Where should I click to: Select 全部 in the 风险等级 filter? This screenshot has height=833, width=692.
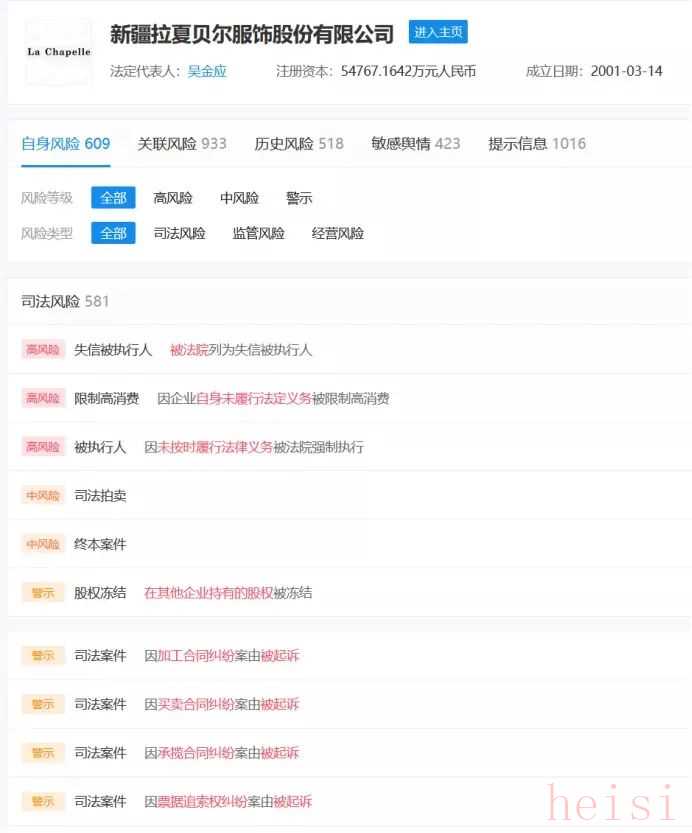pyautogui.click(x=113, y=198)
